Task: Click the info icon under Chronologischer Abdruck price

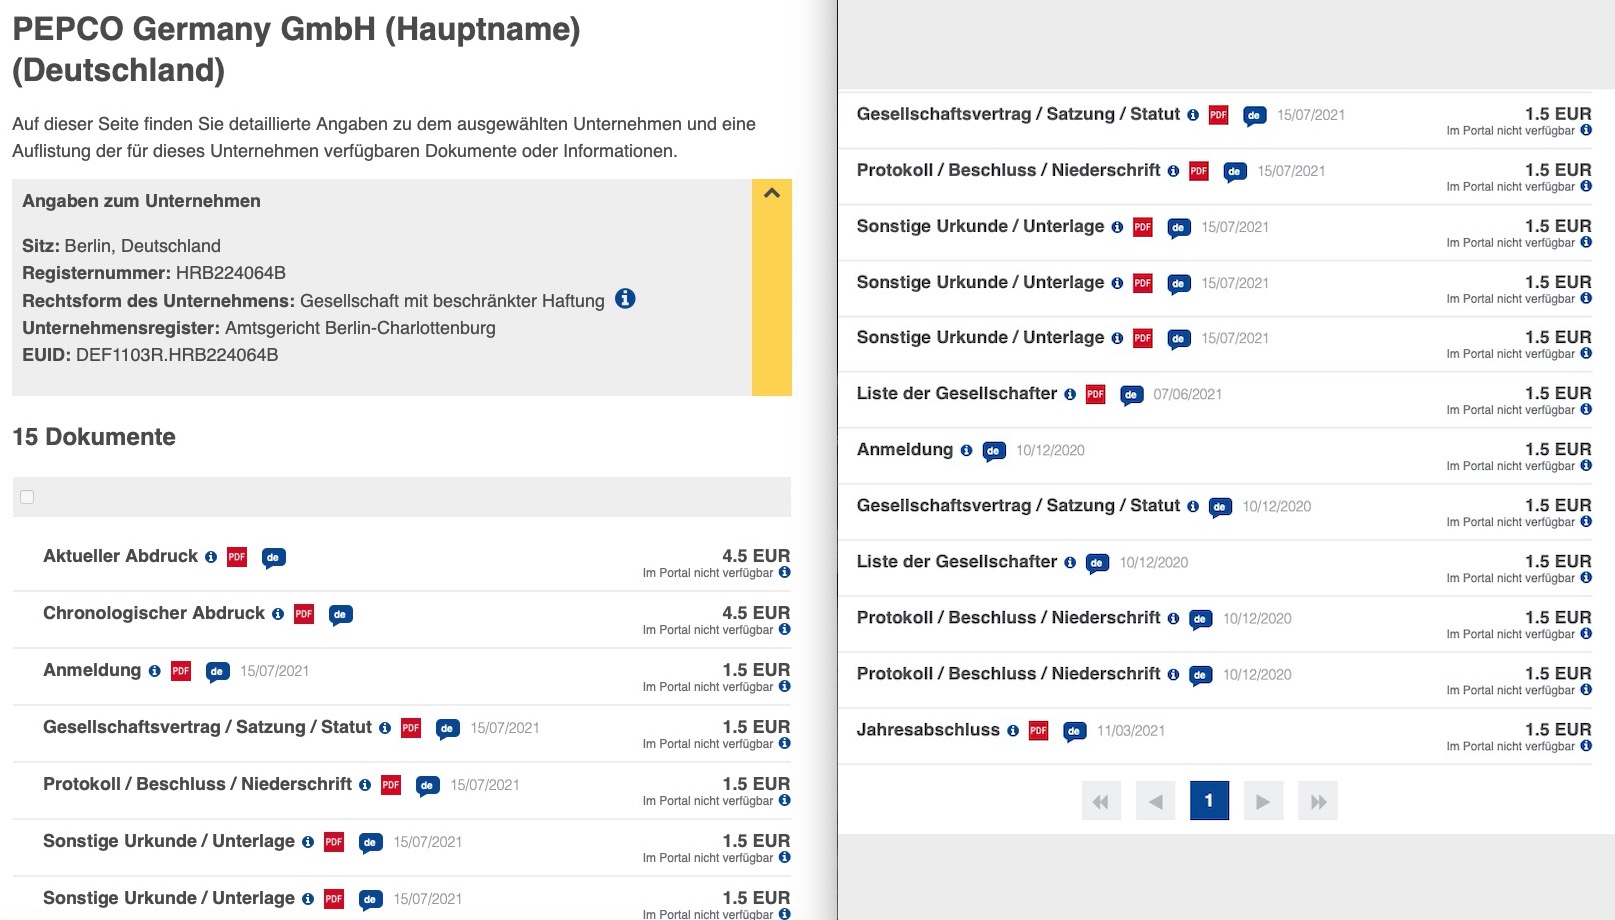Action: (785, 629)
